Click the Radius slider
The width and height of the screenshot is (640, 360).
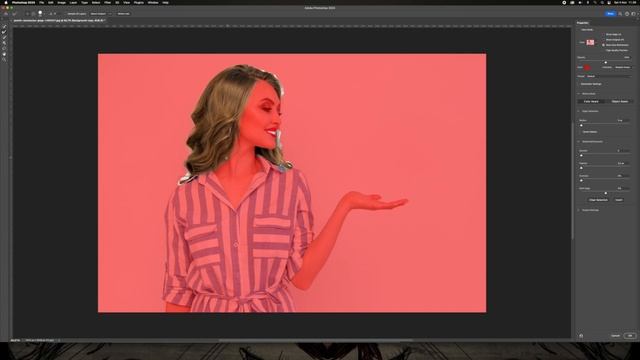(604, 125)
